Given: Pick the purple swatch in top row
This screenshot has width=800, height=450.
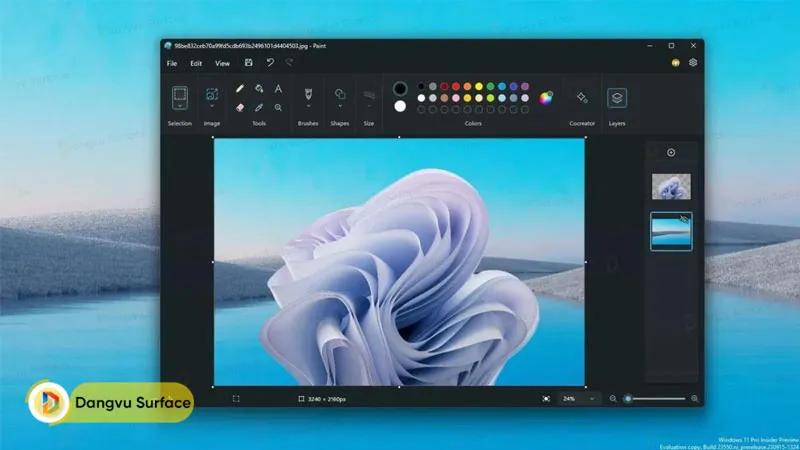Looking at the screenshot, I should point(525,86).
